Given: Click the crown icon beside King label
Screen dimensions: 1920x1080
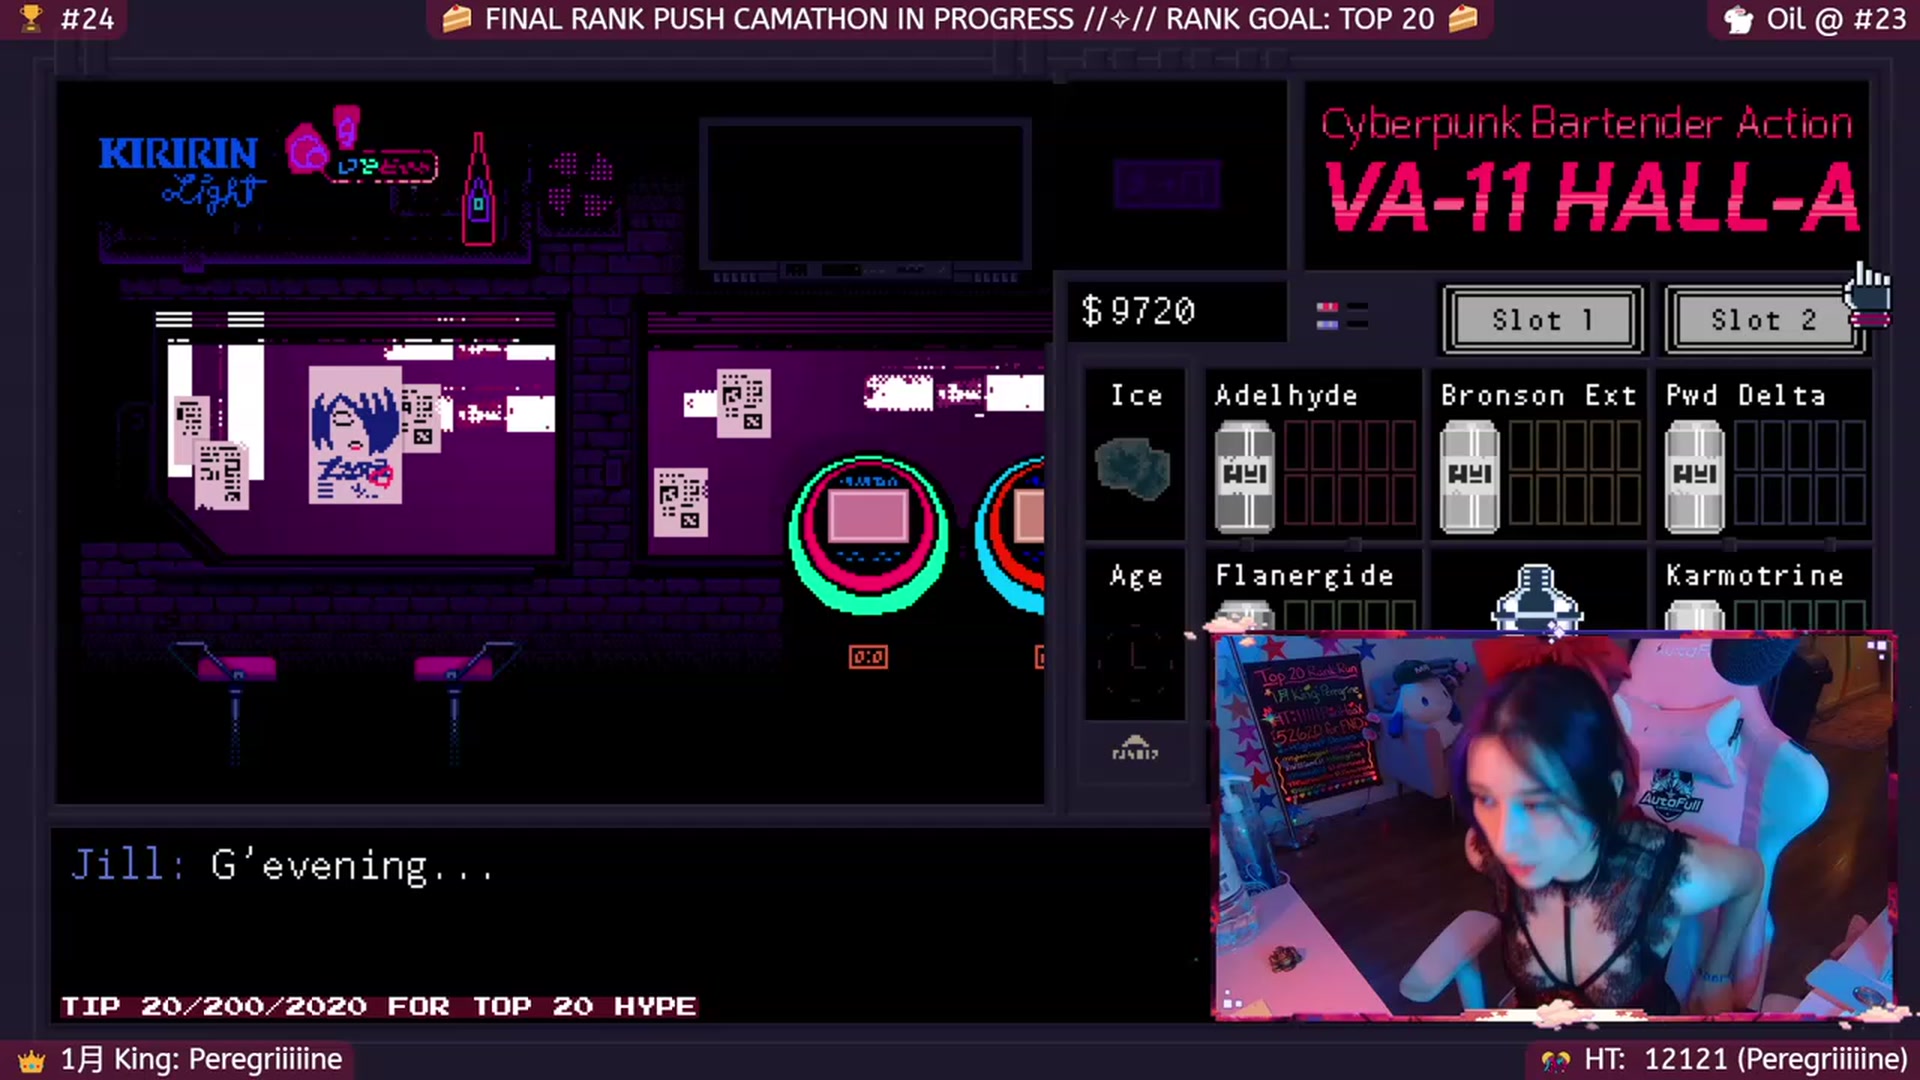Looking at the screenshot, I should point(31,1060).
